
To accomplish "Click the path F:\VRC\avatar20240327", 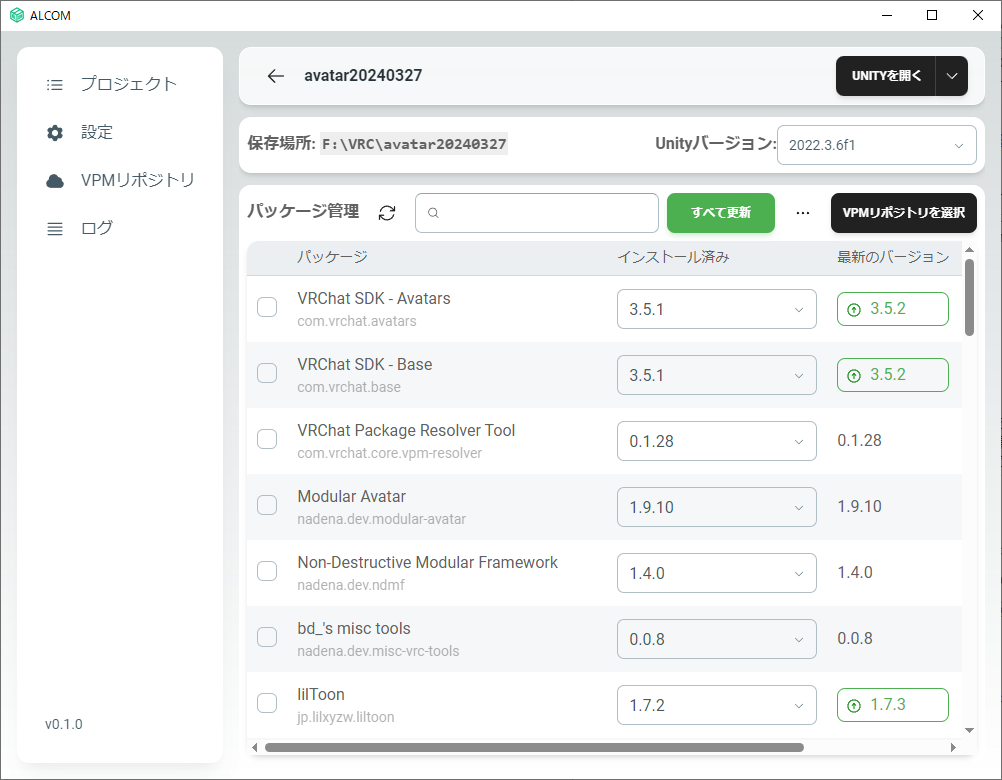I will click(x=414, y=144).
